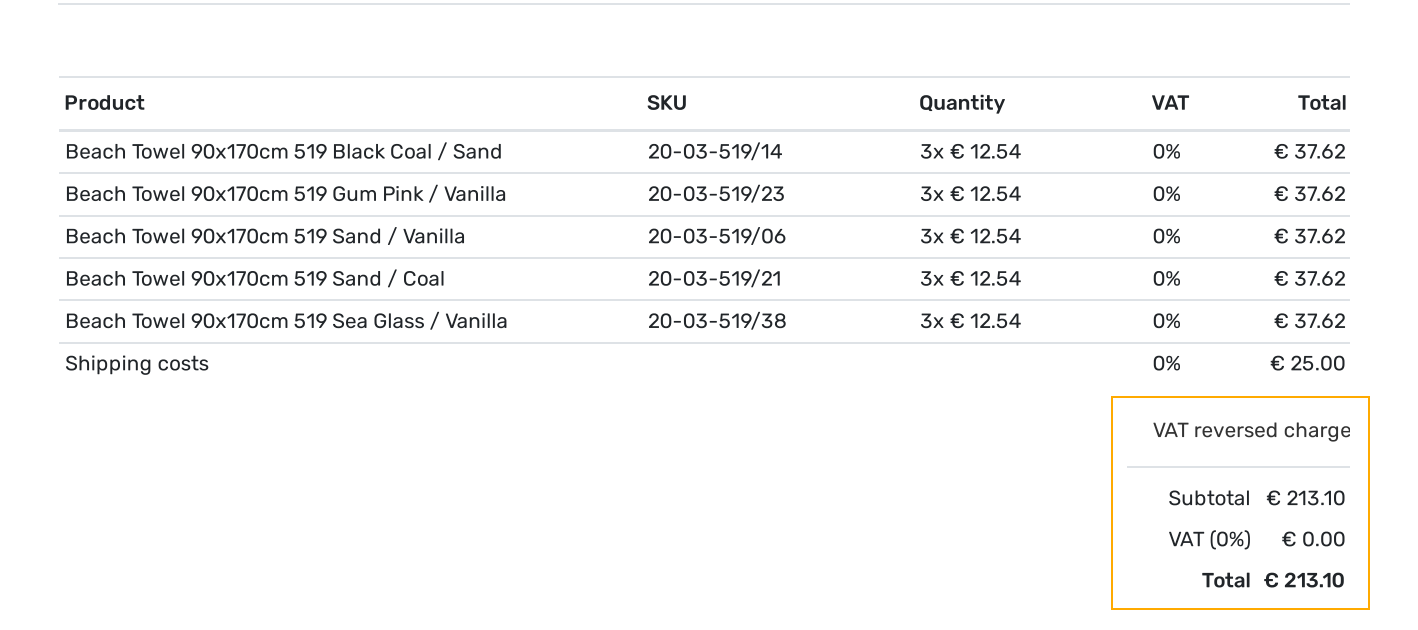
Task: Click the VAT column header
Action: coord(1170,103)
